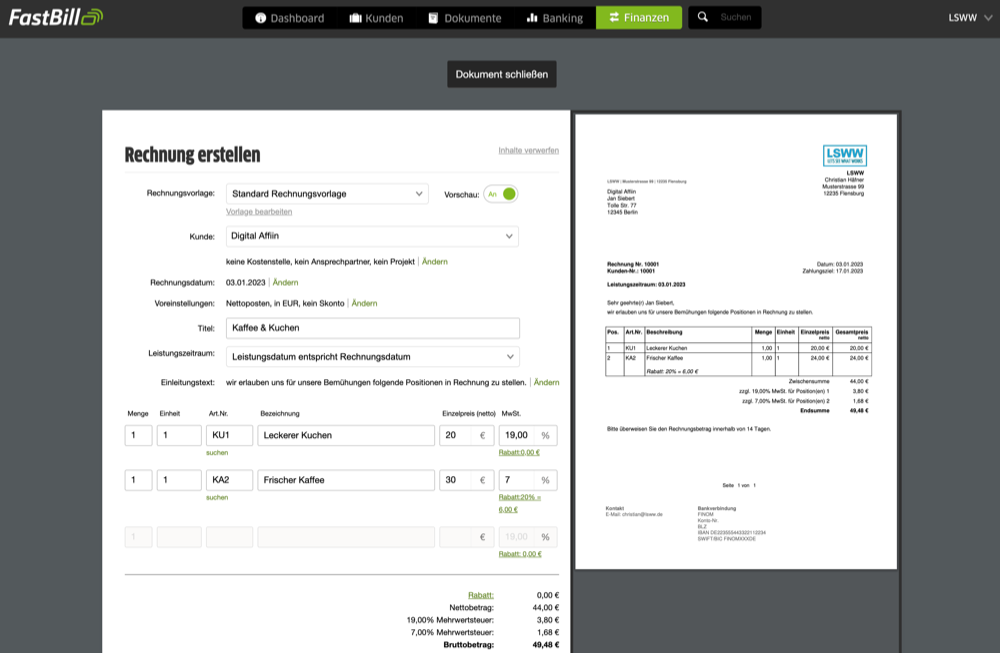Click Menge field of Leckerer Kuchen row
The width and height of the screenshot is (1000, 653).
tap(138, 436)
